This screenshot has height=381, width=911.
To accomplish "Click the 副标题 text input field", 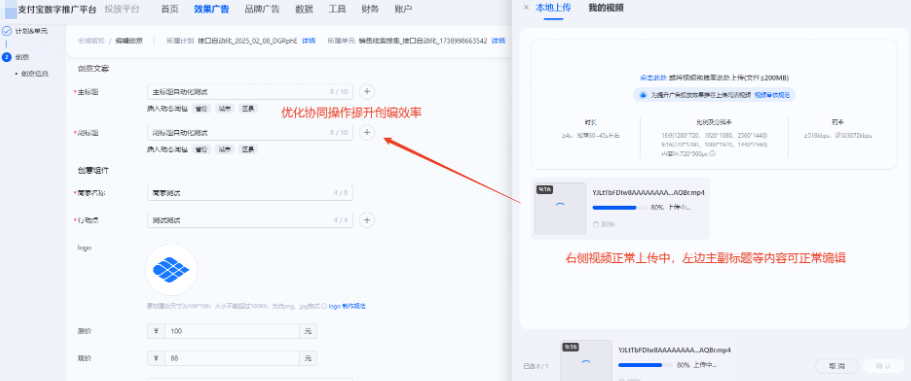I will (x=250, y=133).
